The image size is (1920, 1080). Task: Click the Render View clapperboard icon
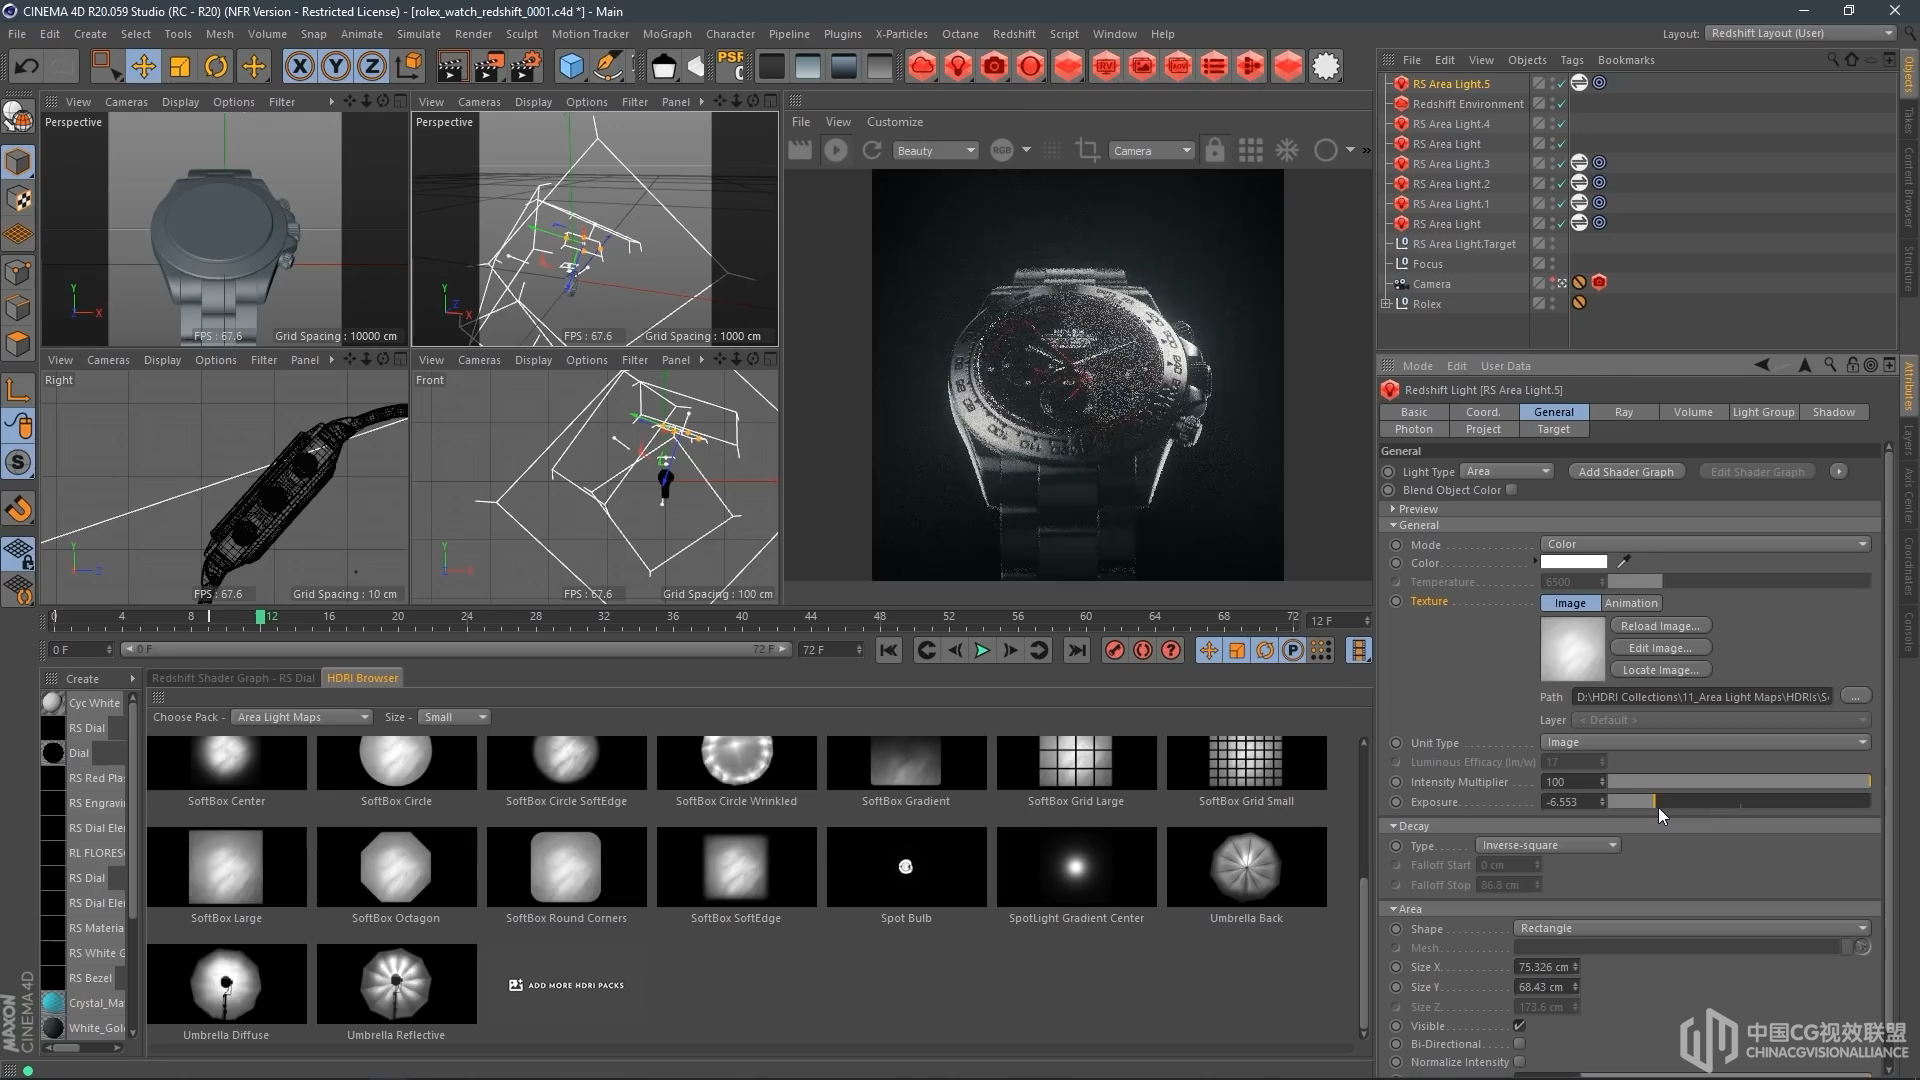tap(451, 67)
